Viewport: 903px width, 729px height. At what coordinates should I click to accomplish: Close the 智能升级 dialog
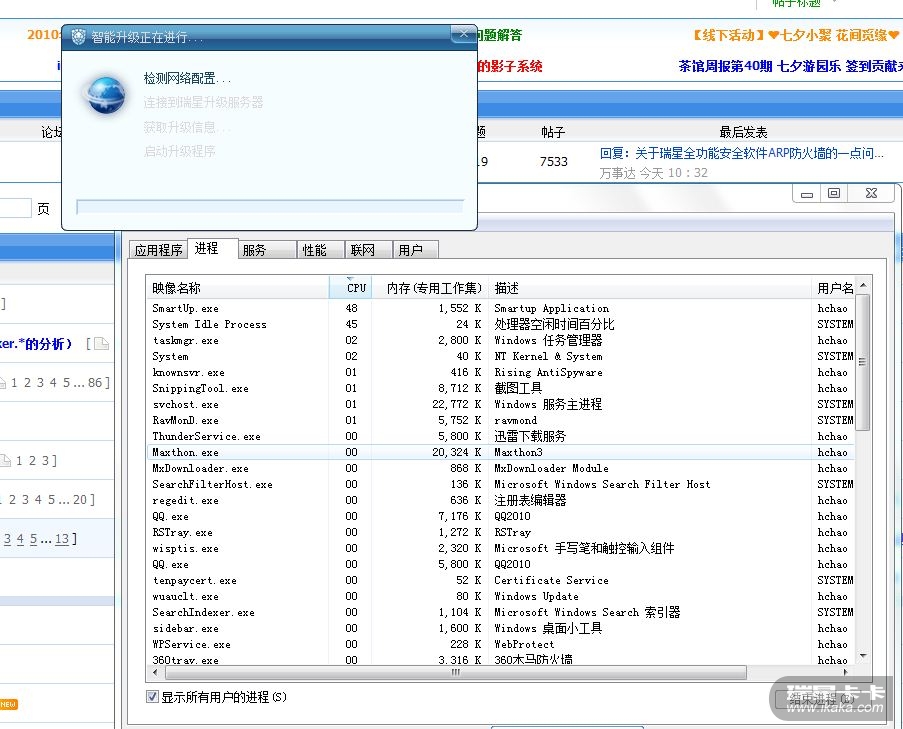pos(463,34)
